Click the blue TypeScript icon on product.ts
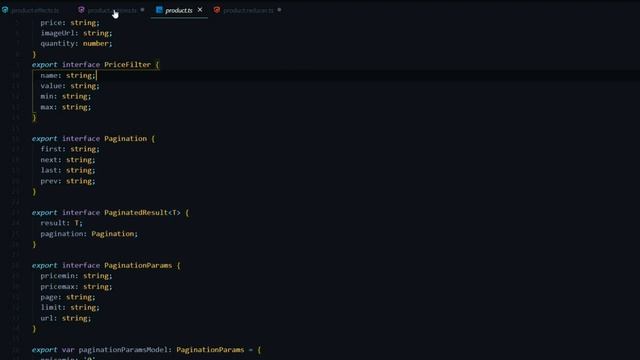Image resolution: width=640 pixels, height=360 pixels. click(159, 10)
